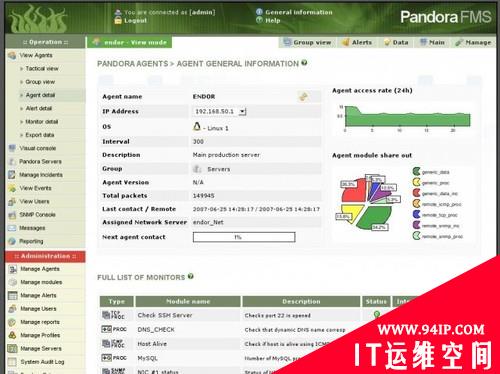The image size is (500, 374).
Task: Click green status indicator for Check SSH Server
Action: (x=377, y=314)
